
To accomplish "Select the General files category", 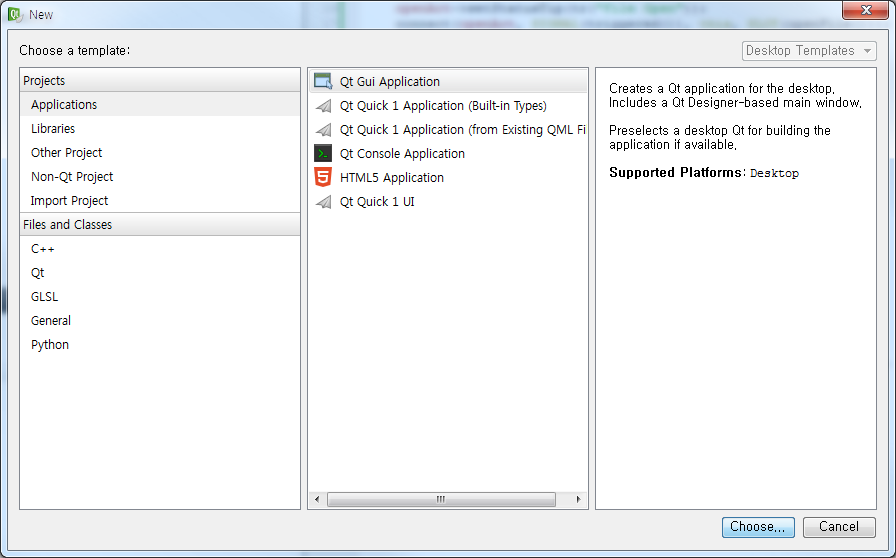I will pyautogui.click(x=159, y=321).
